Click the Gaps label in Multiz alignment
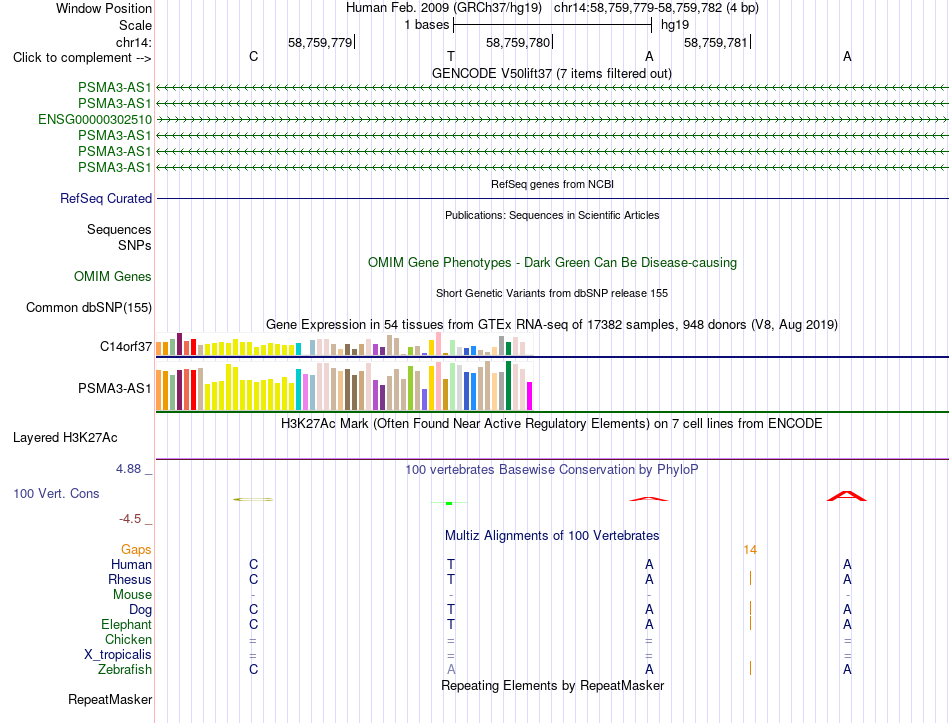The image size is (950, 723). 136,549
